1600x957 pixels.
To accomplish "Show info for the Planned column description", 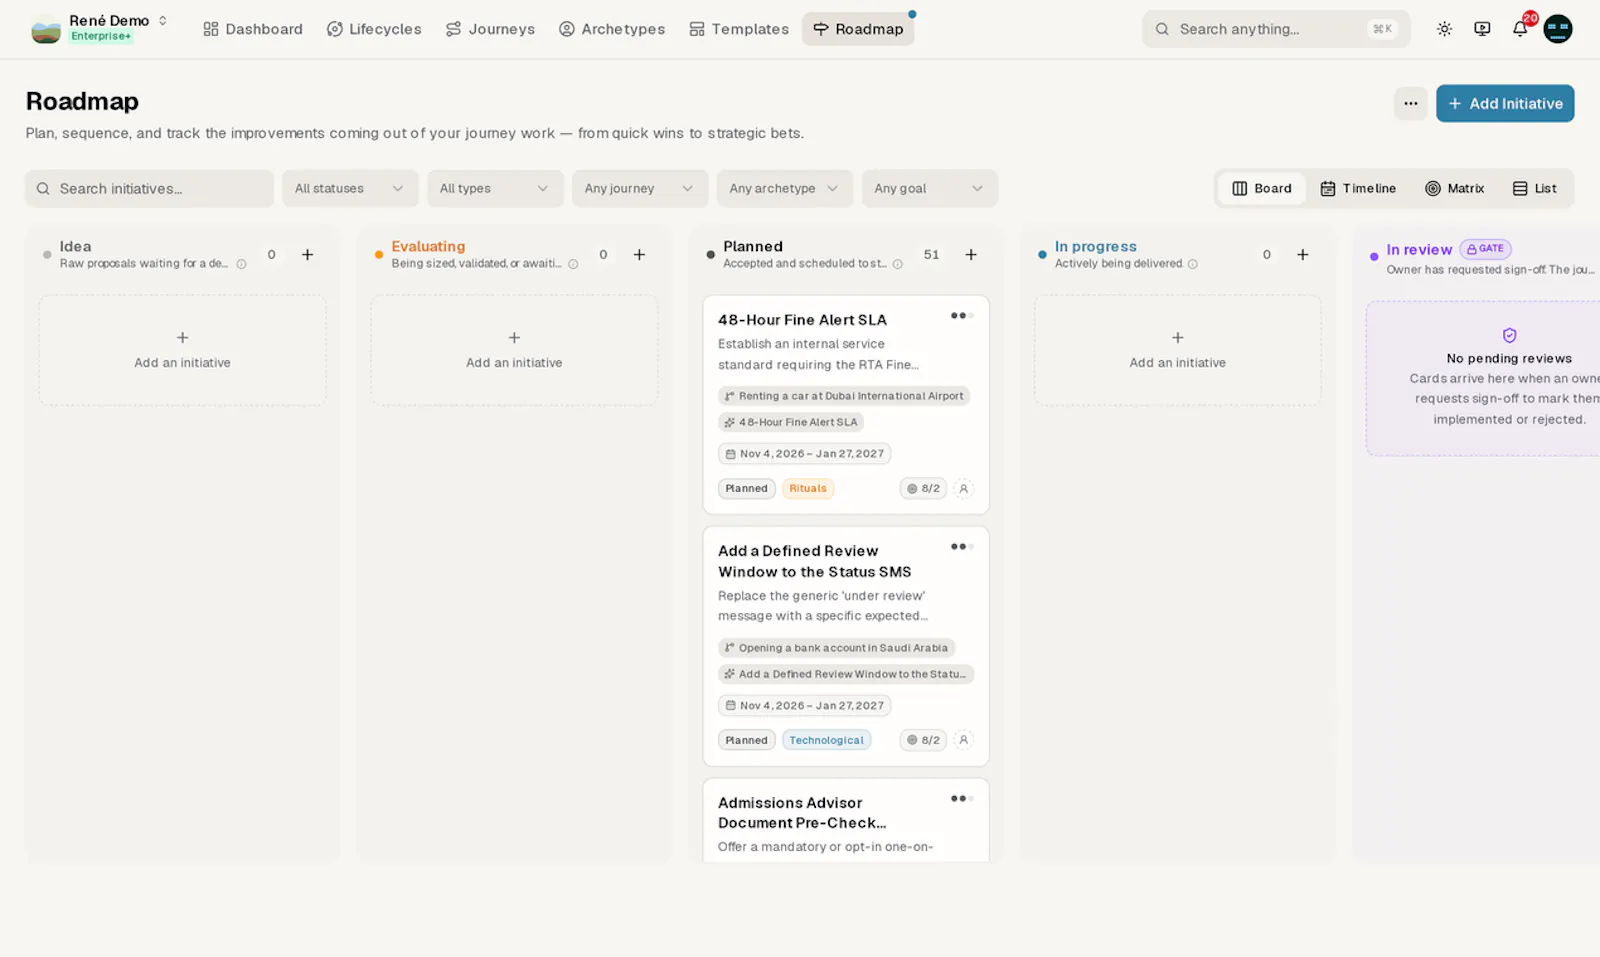I will pos(898,264).
